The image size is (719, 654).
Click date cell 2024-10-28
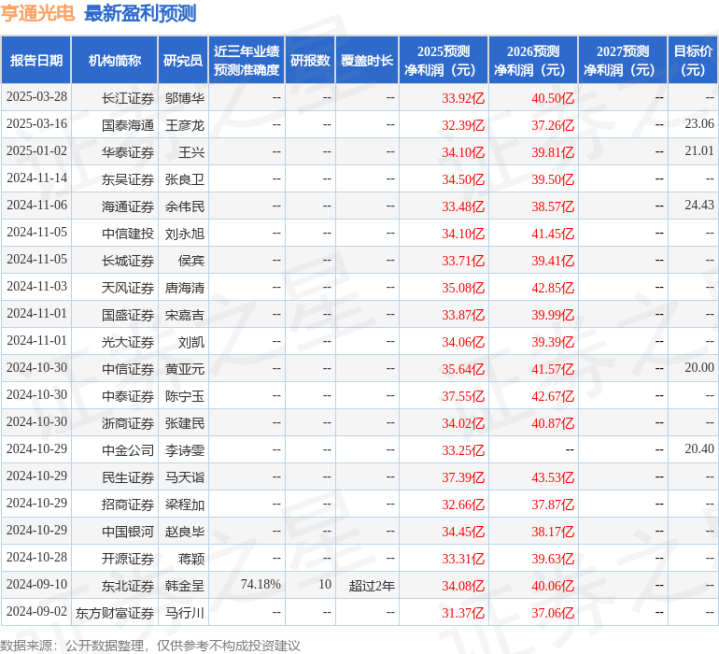pyautogui.click(x=37, y=557)
